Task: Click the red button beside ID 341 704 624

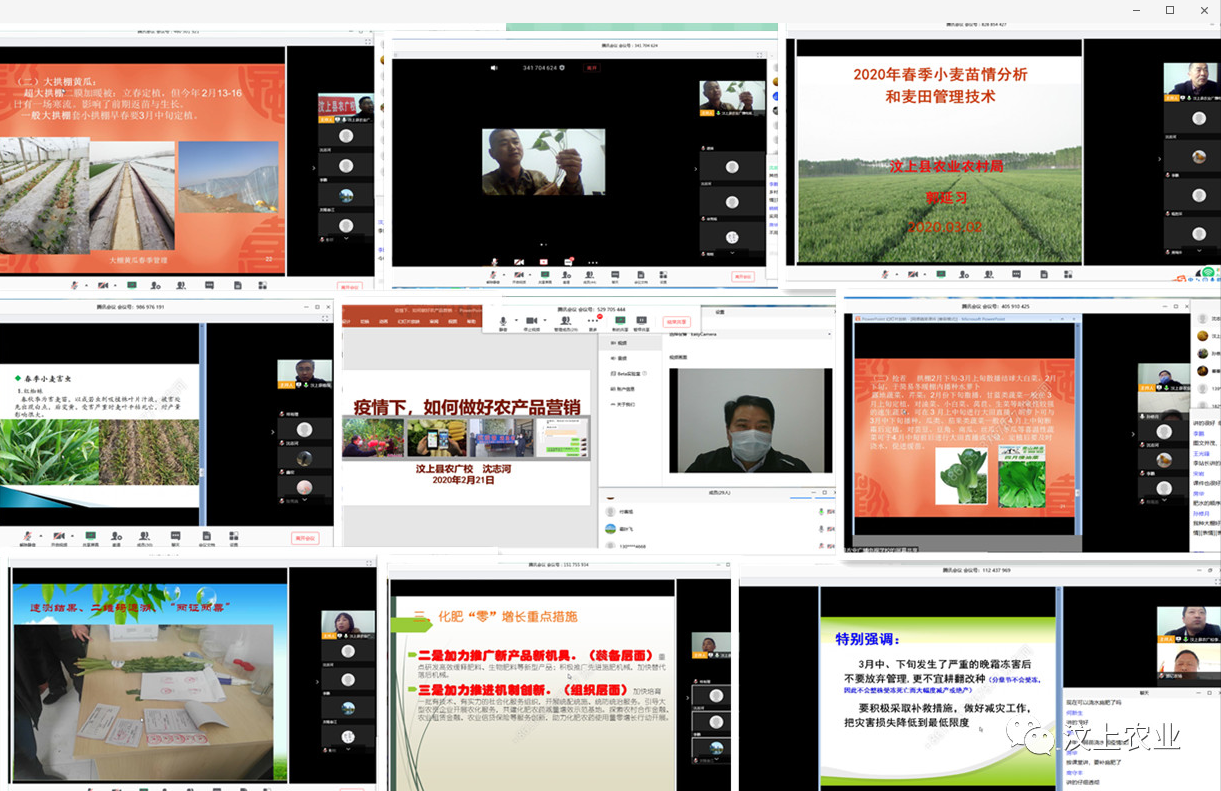Action: [x=591, y=68]
